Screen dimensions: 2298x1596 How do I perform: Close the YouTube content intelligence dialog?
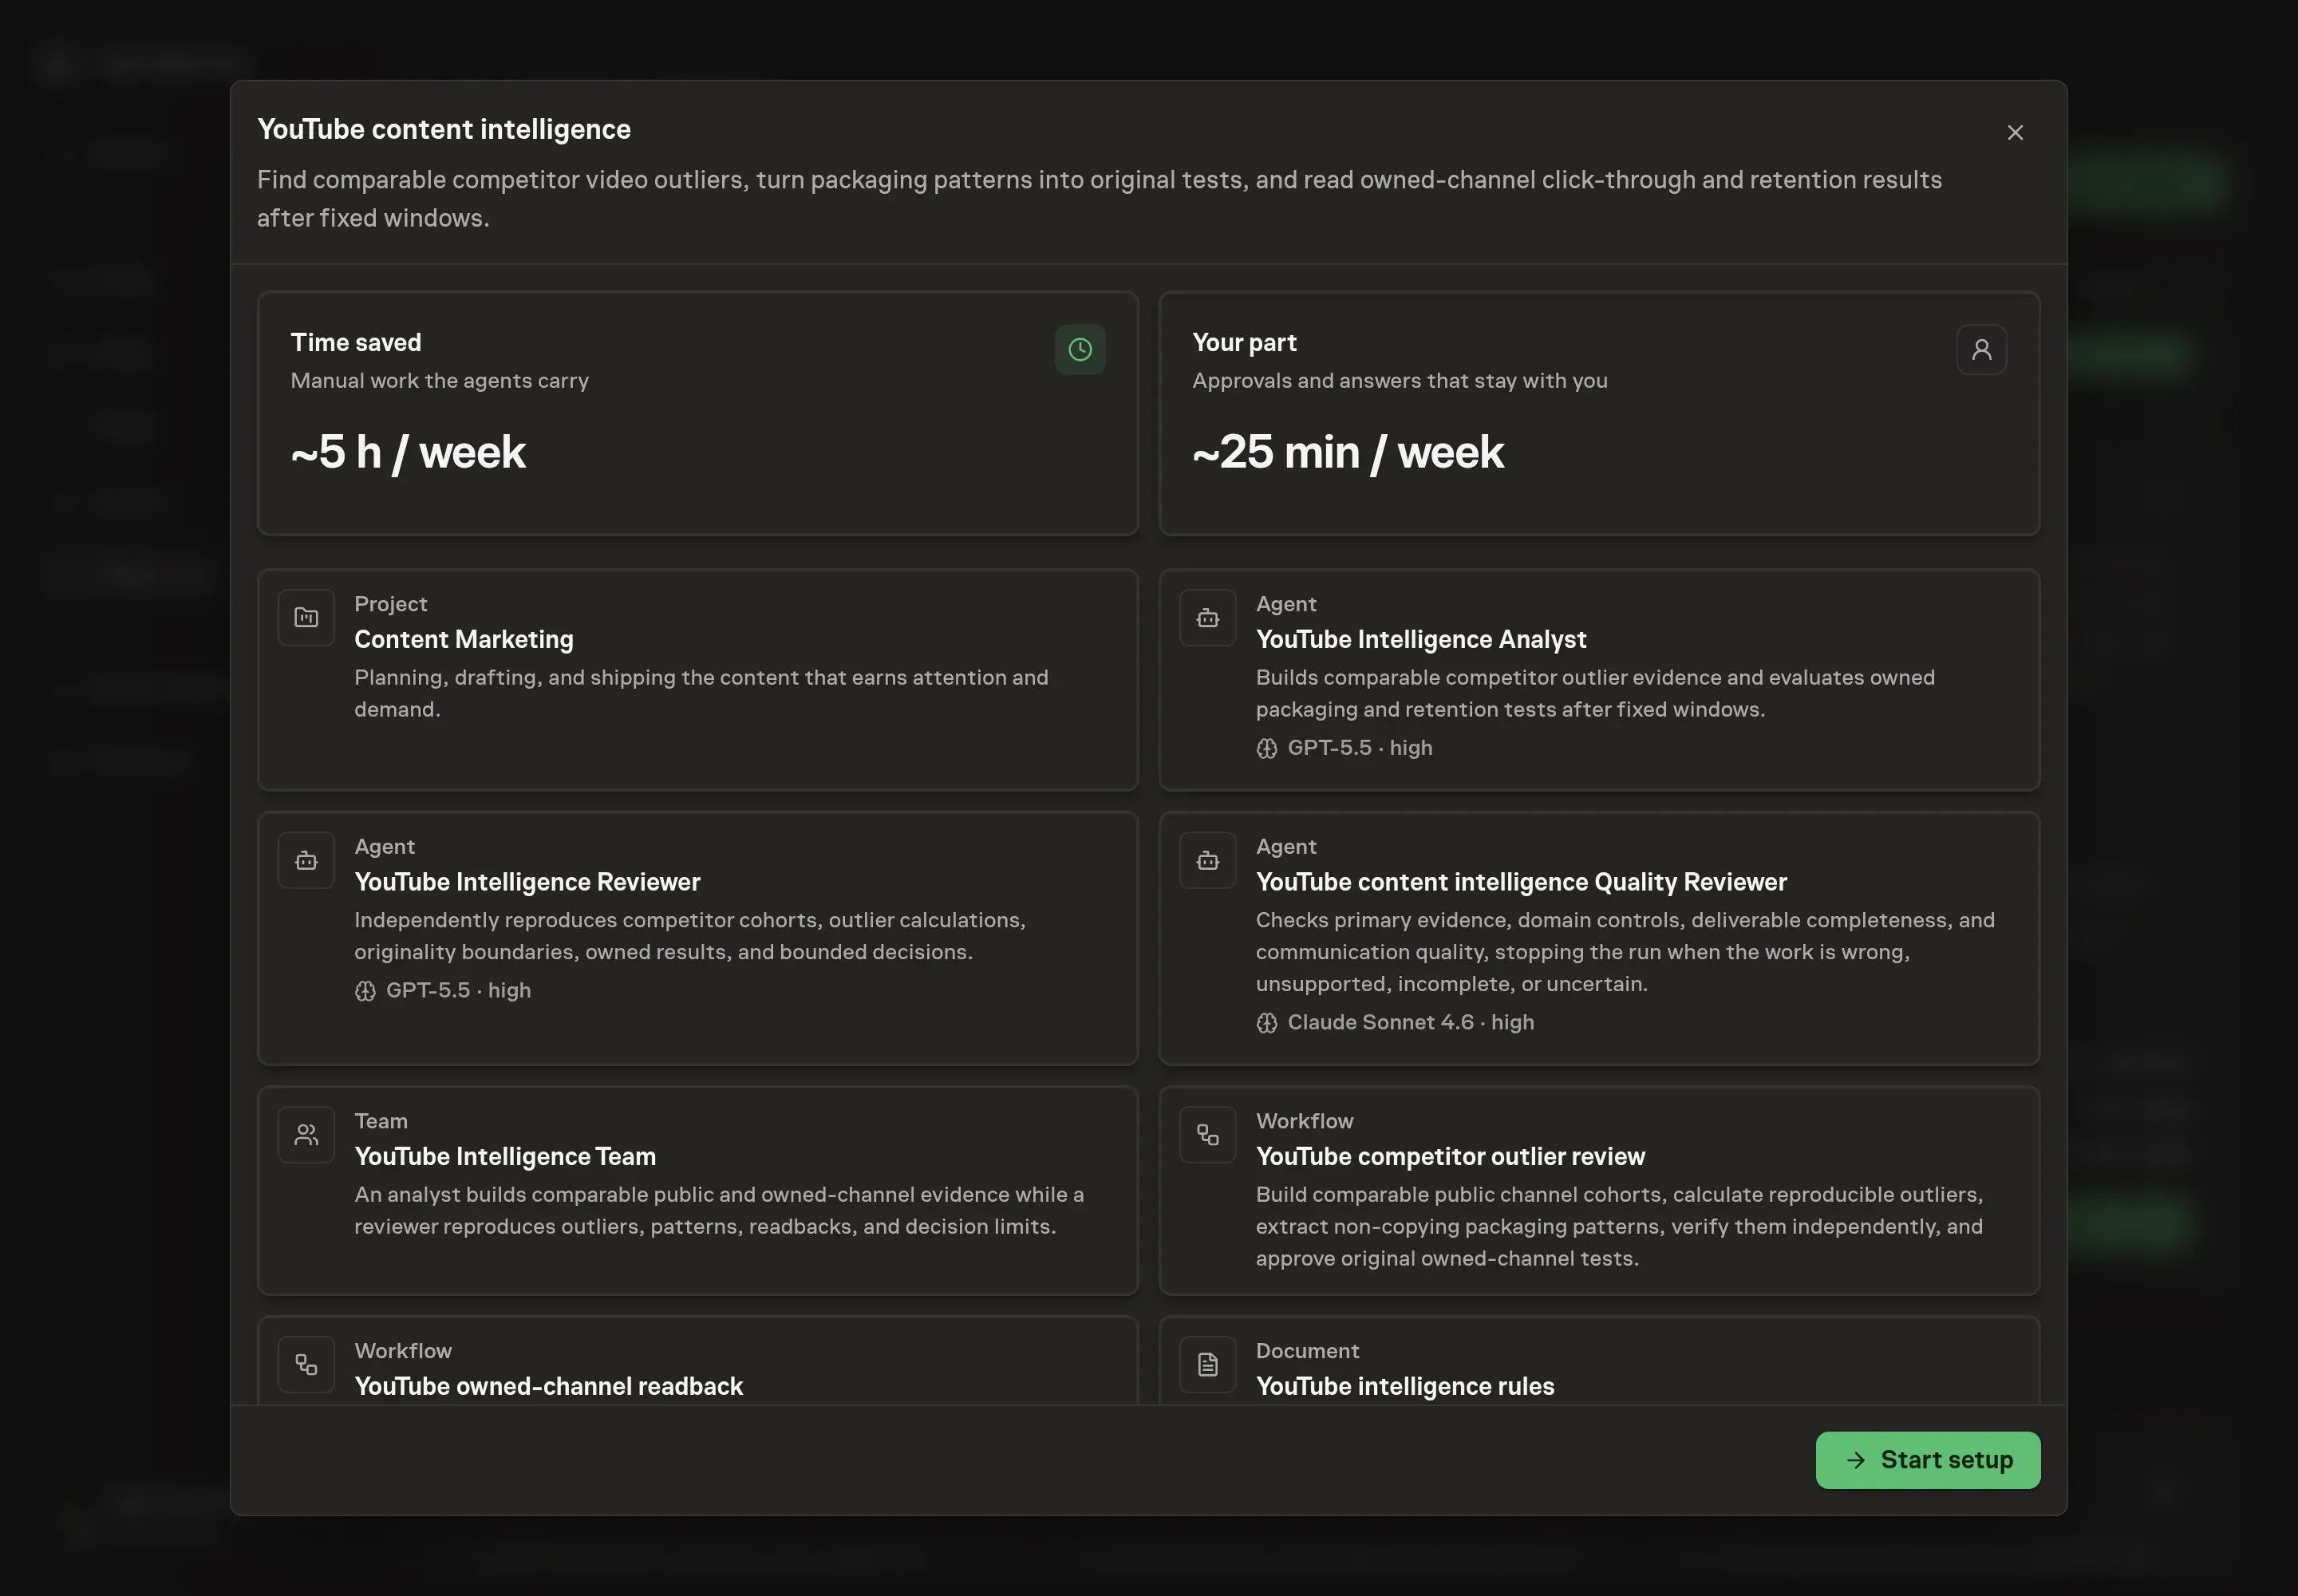tap(2015, 132)
